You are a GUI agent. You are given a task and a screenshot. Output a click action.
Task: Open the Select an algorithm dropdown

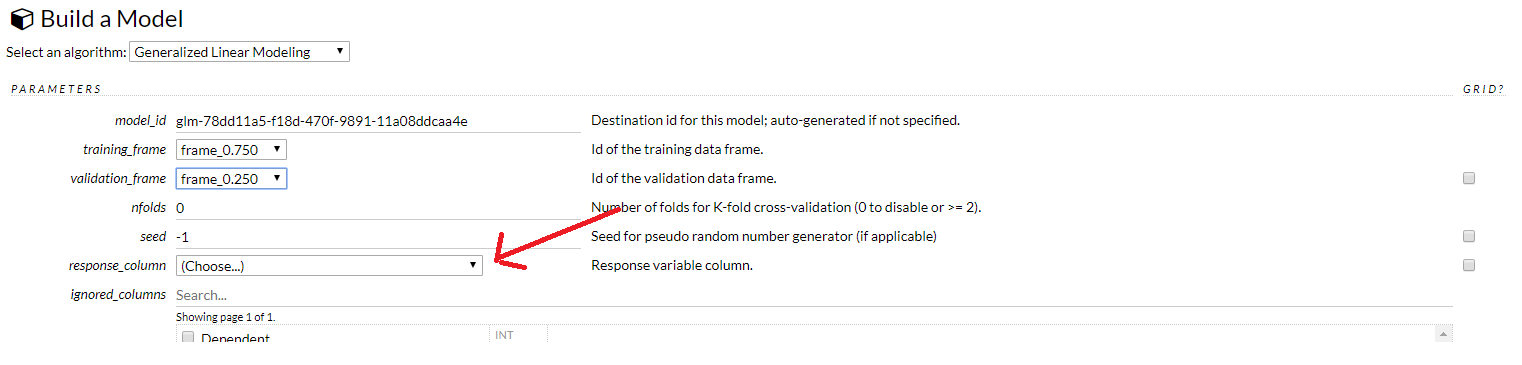240,52
